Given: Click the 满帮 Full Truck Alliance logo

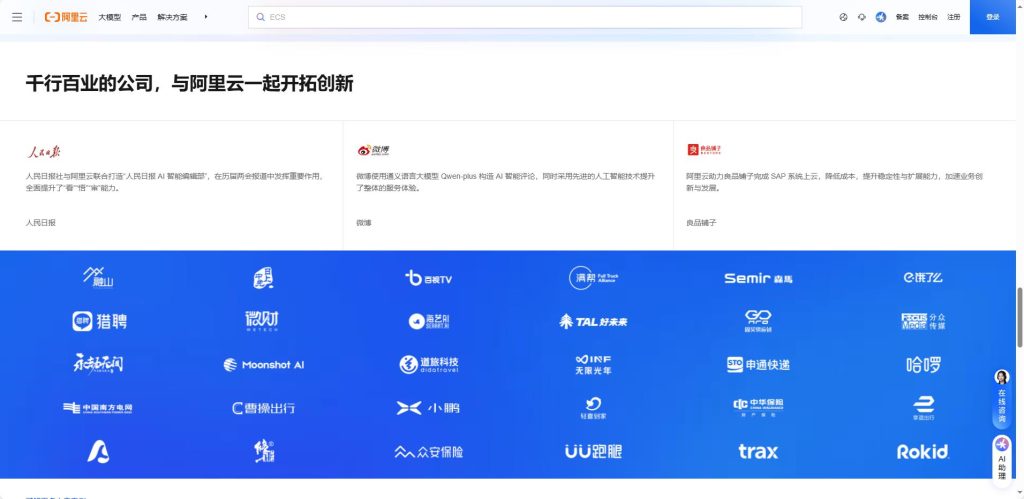Looking at the screenshot, I should 593,278.
